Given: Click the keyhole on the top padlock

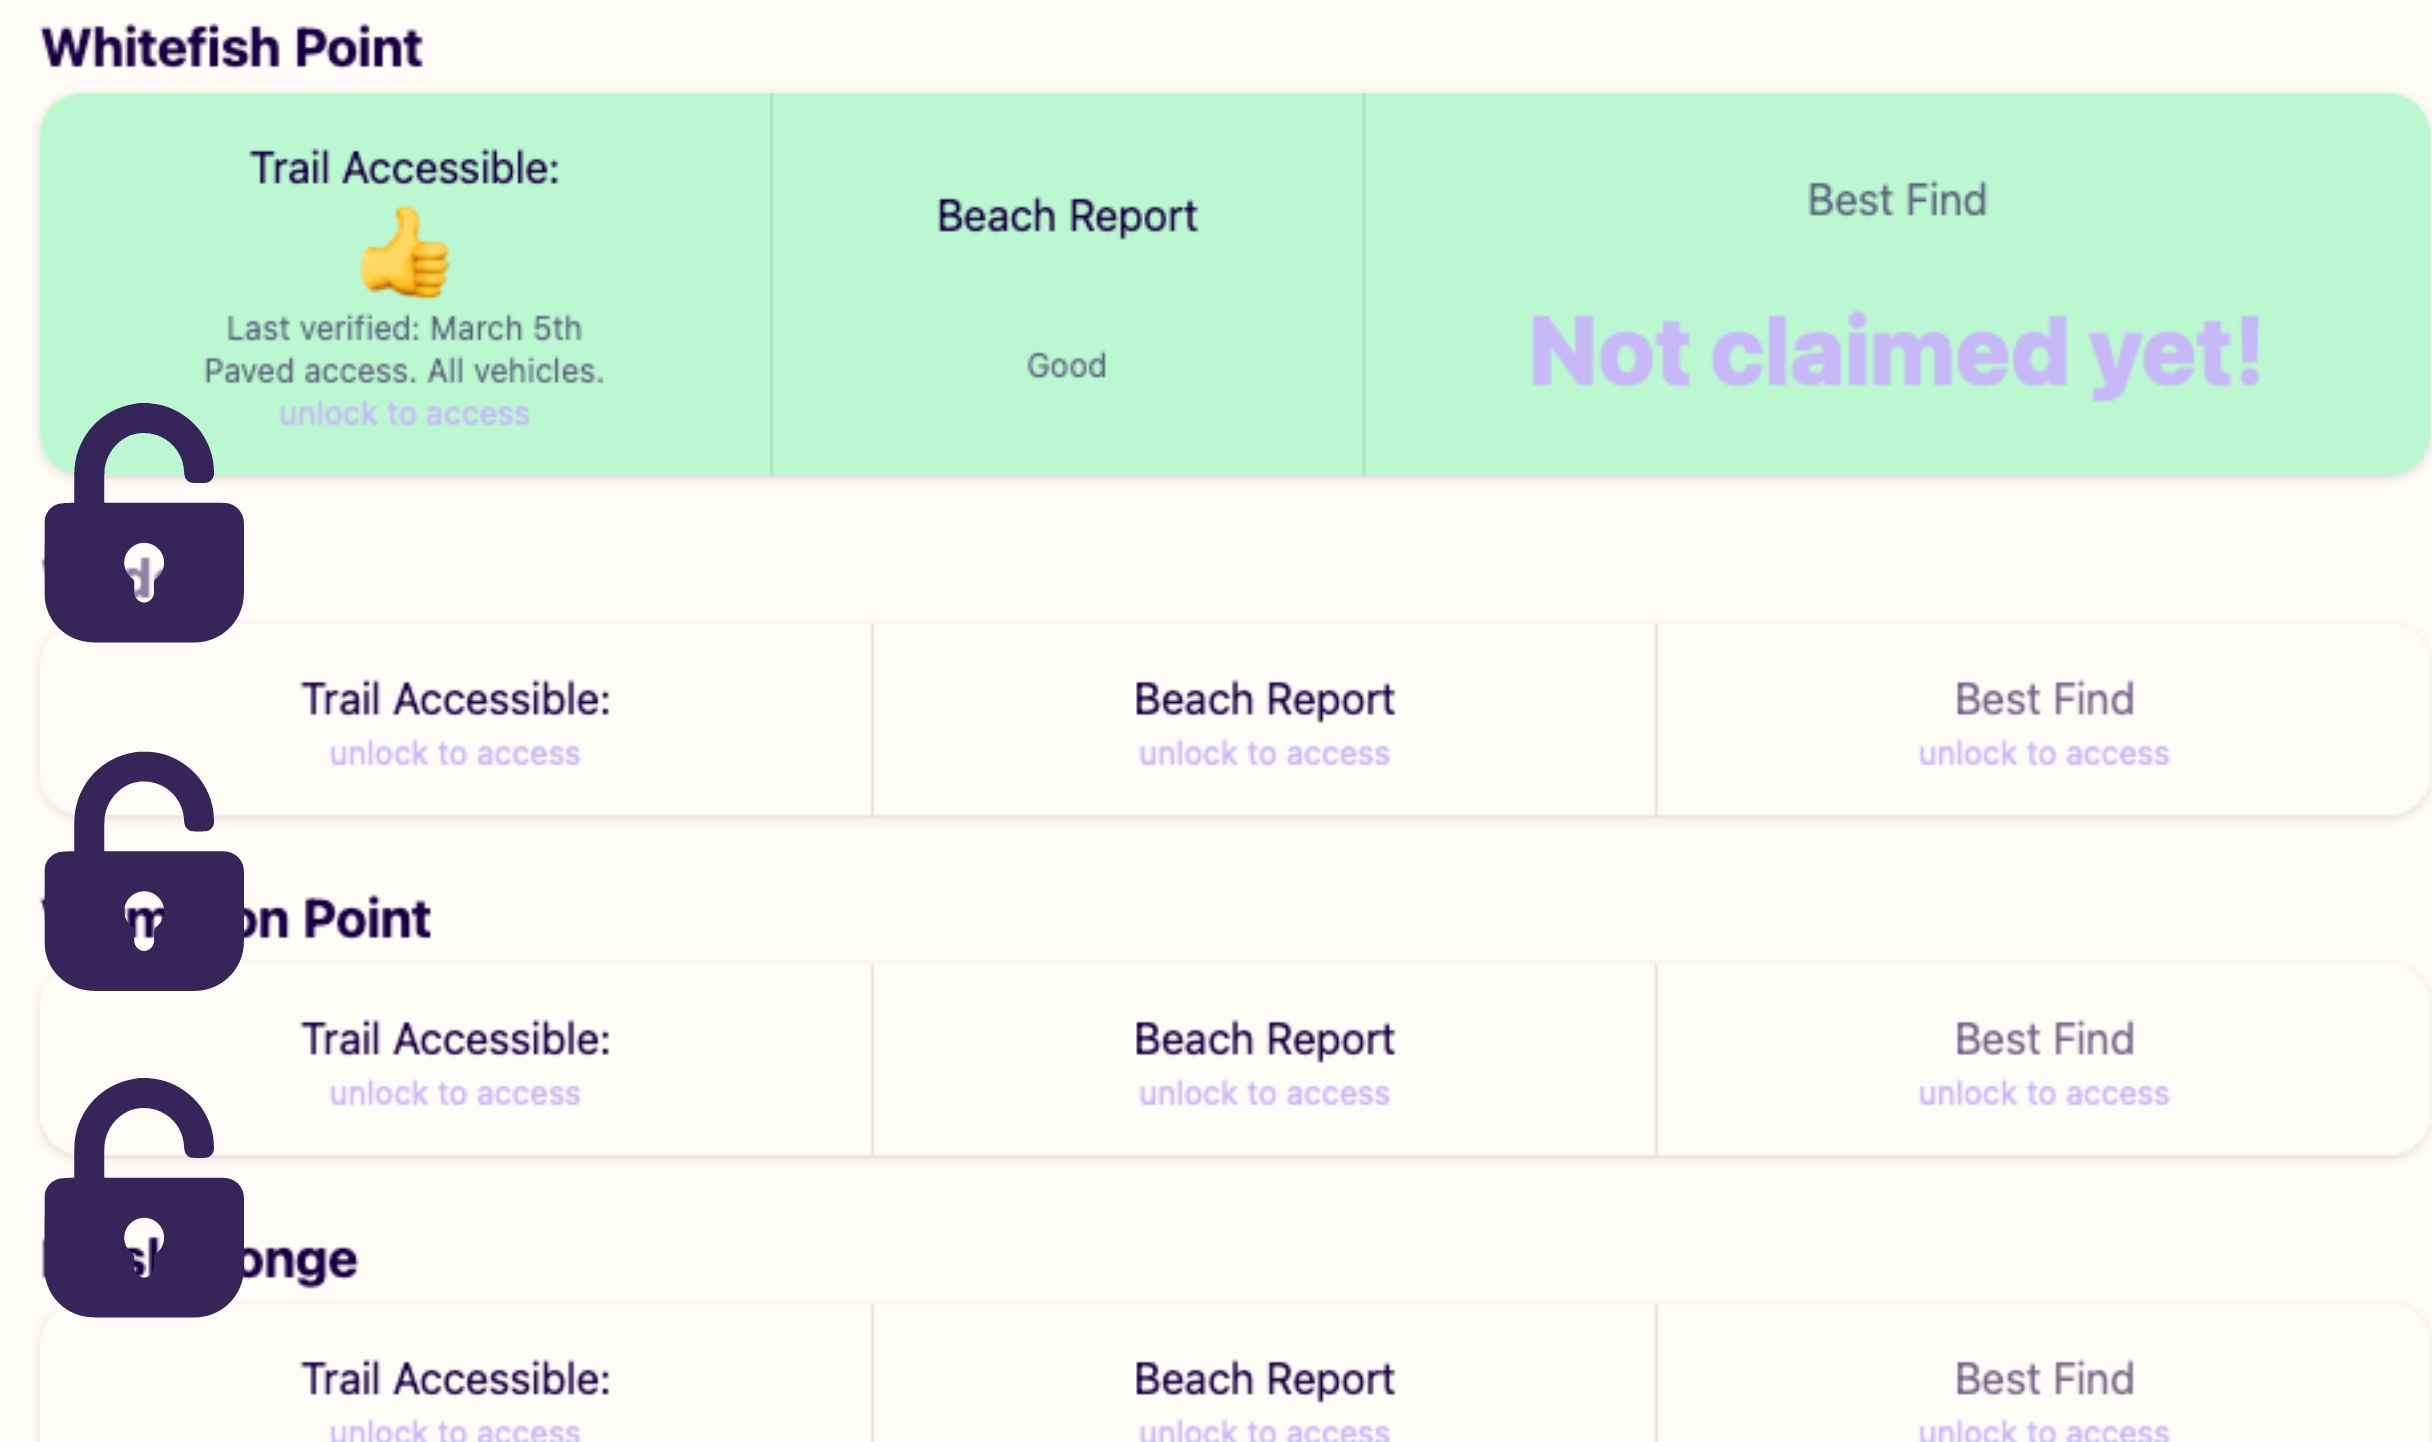Looking at the screenshot, I should [x=145, y=570].
